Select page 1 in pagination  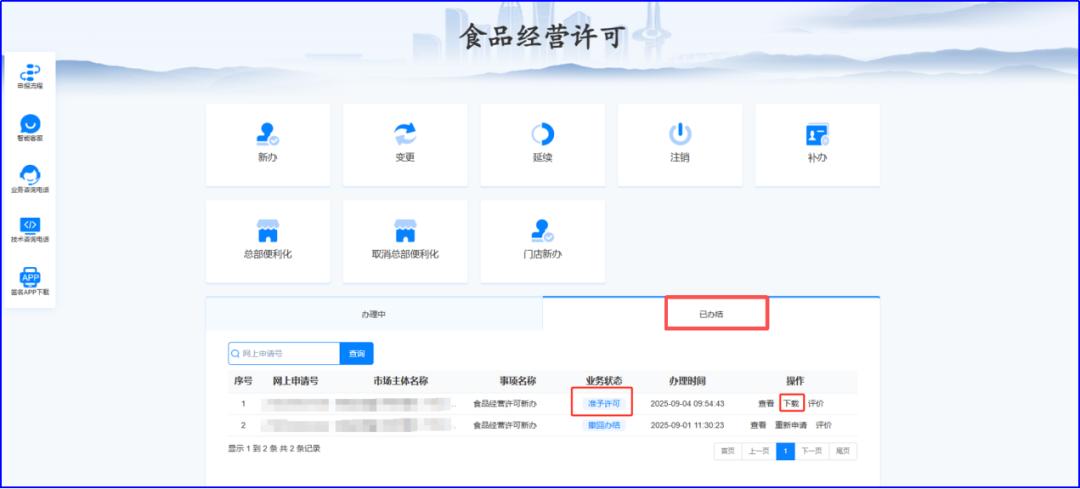coord(786,451)
